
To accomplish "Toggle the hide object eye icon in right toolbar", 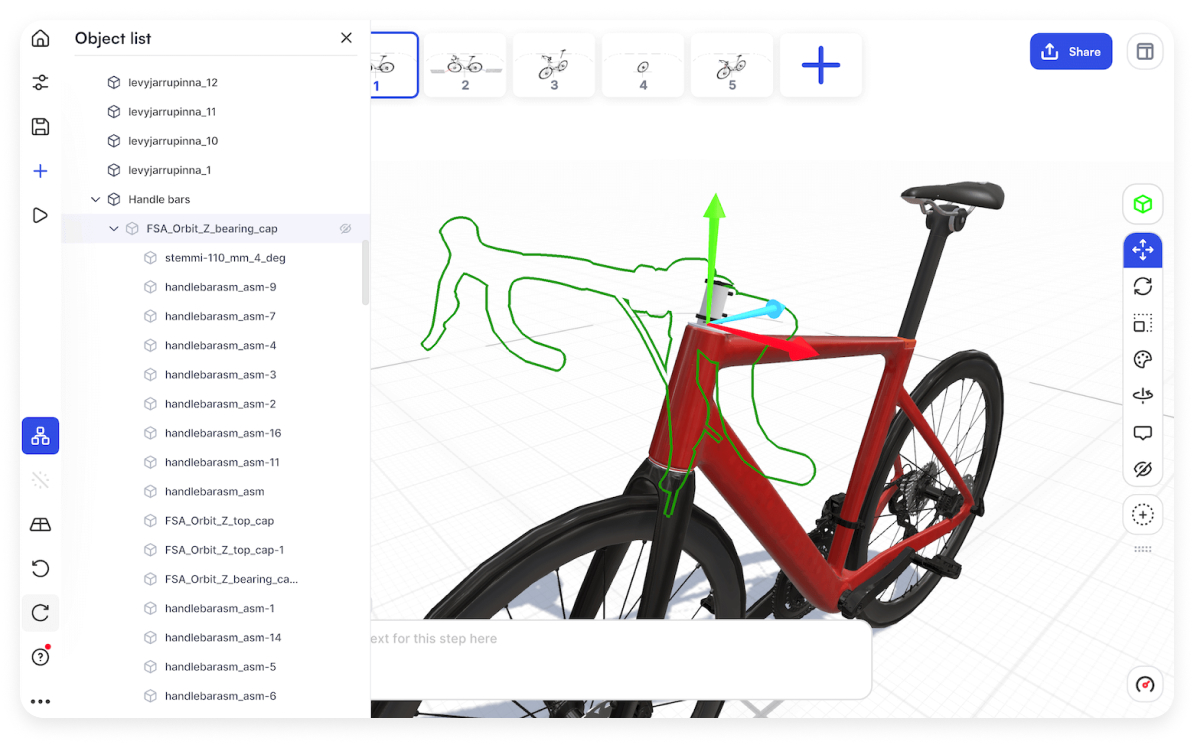I will [x=1142, y=469].
